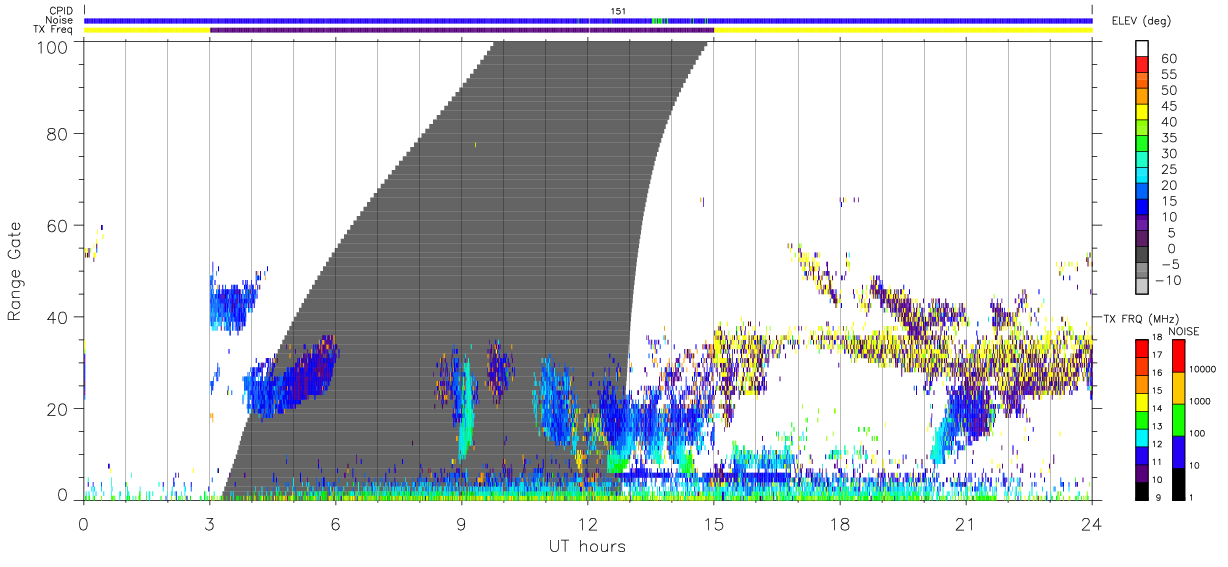The height and width of the screenshot is (567, 1228).
Task: Click the '24' tick on the UT hours axis
Action: pyautogui.click(x=1092, y=523)
